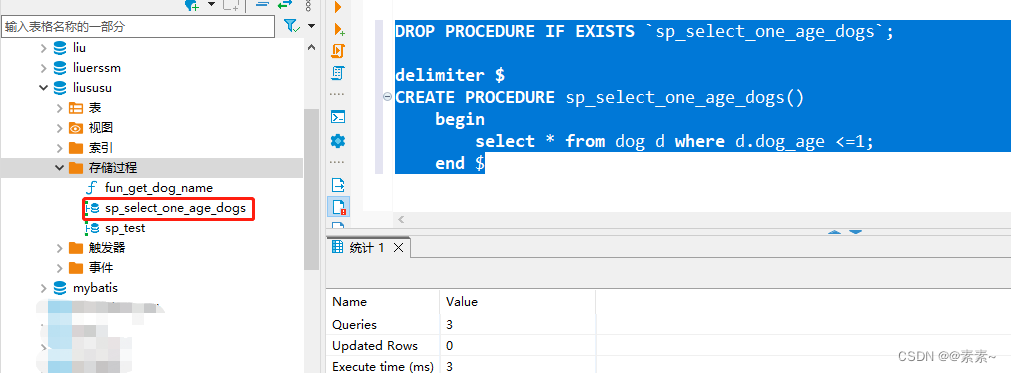Open the new connection dropdown arrow
The height and width of the screenshot is (373, 1011).
(x=210, y=5)
